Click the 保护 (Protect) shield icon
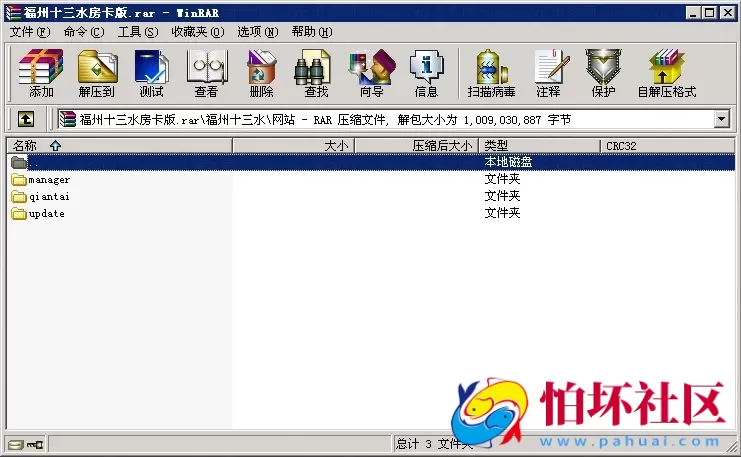The image size is (741, 457). (x=603, y=73)
